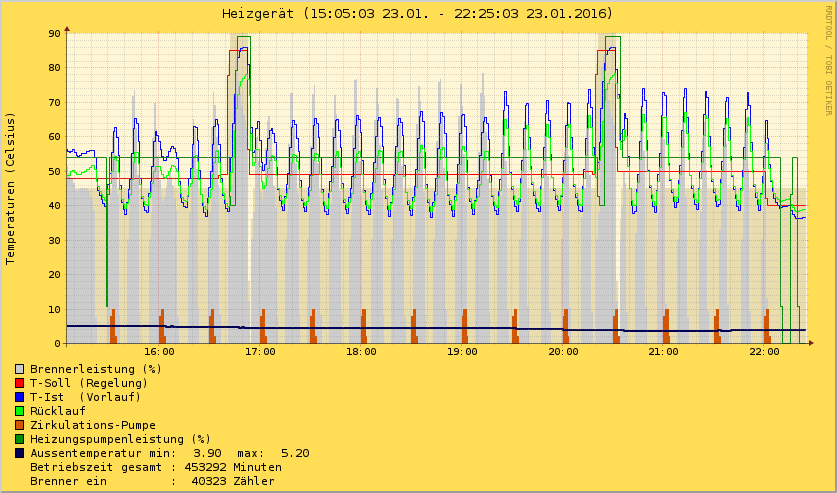Click the blue T-Ist legend swatch

click(x=20, y=397)
